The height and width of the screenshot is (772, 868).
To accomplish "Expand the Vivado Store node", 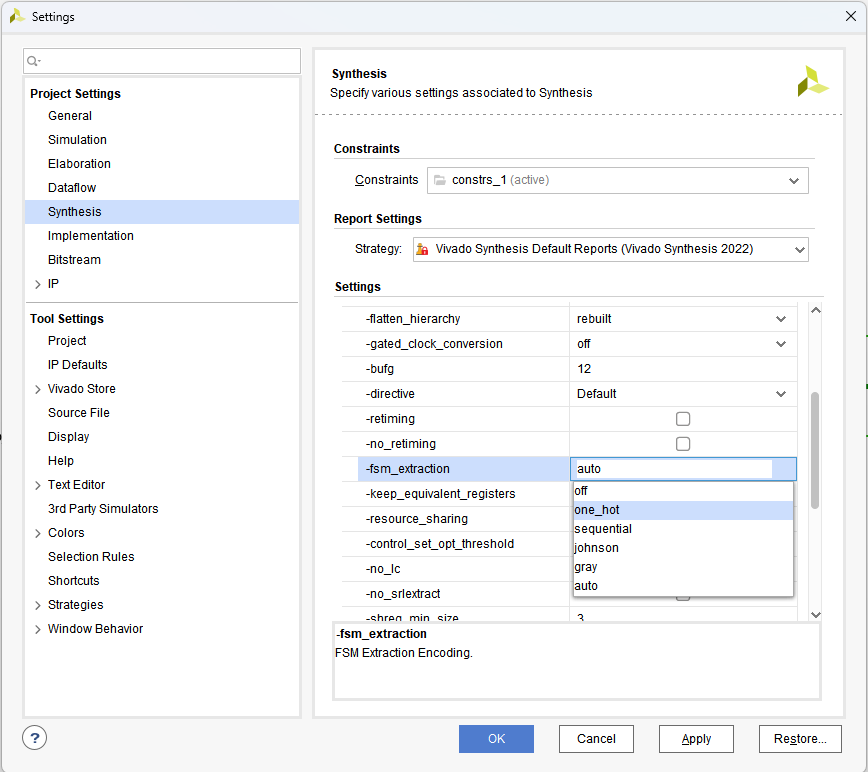I will [38, 390].
